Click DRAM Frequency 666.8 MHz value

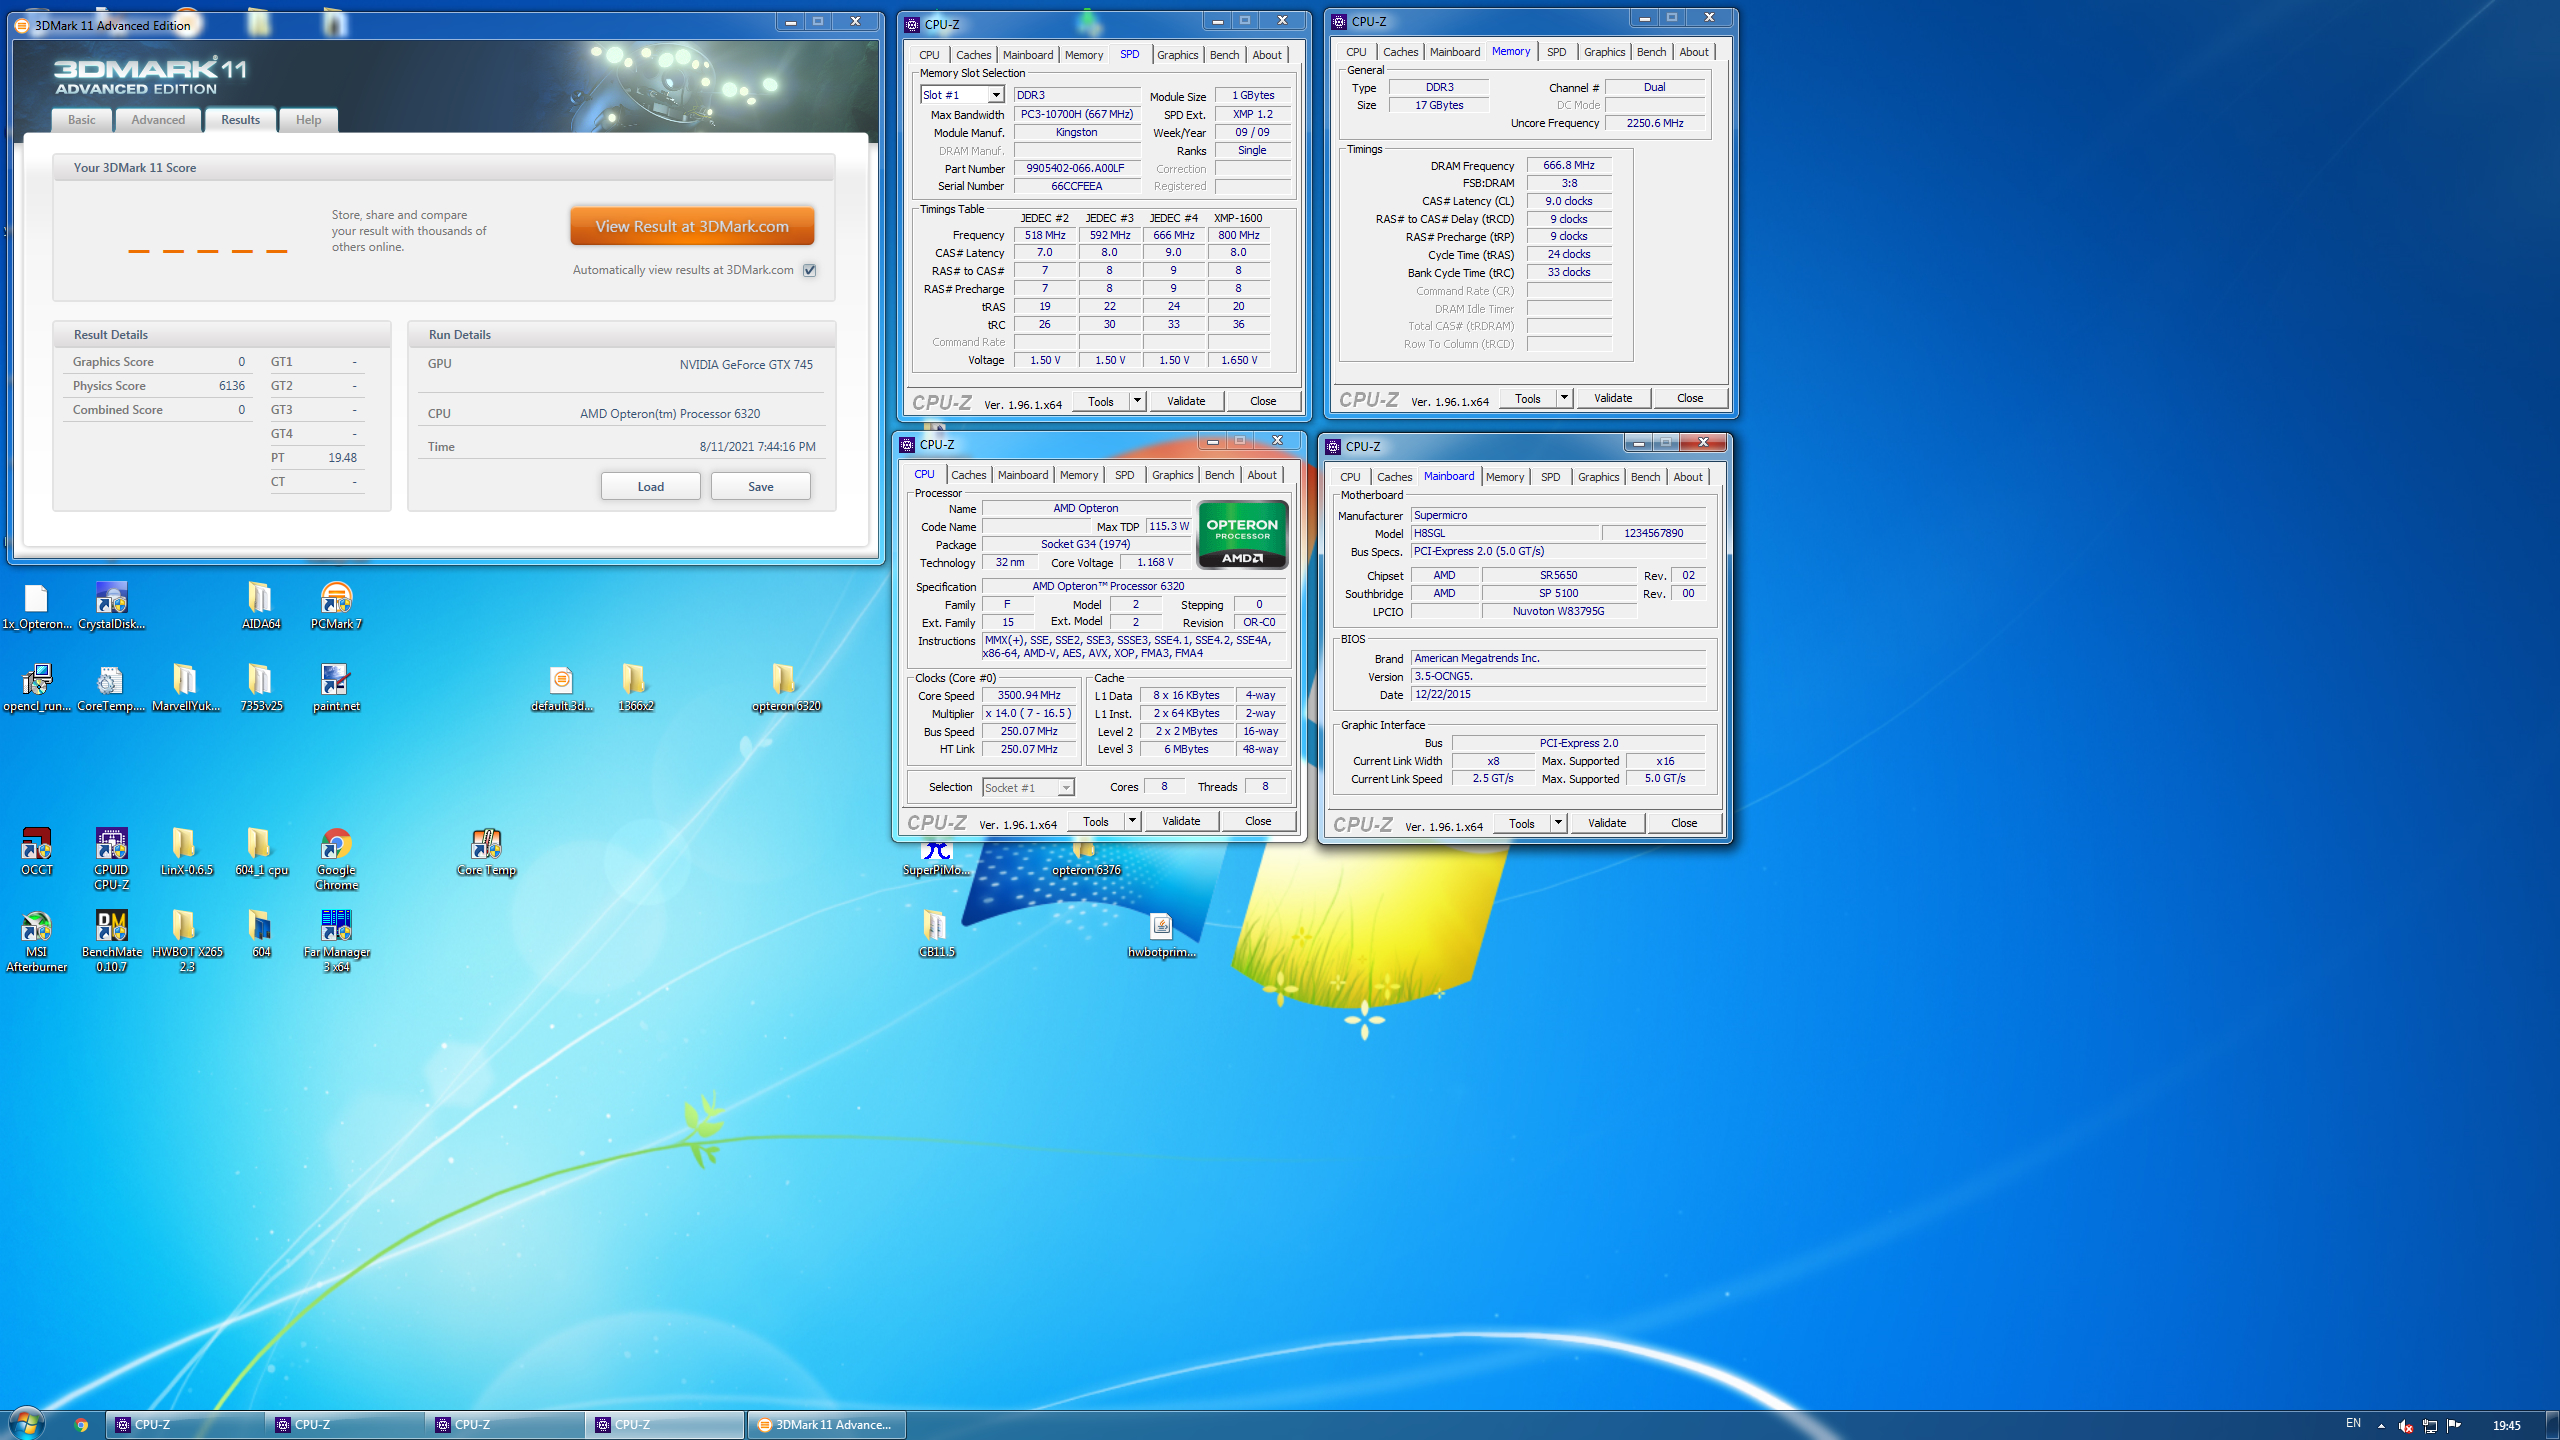[x=1568, y=165]
